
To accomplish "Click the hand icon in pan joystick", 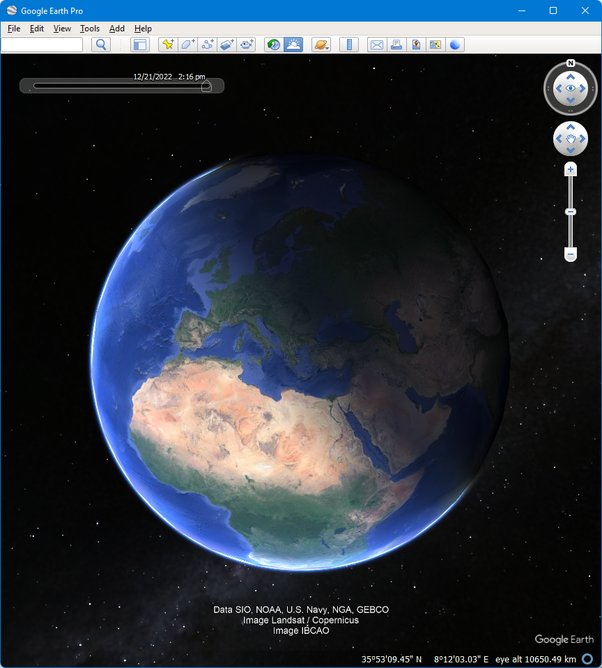I will tap(570, 139).
